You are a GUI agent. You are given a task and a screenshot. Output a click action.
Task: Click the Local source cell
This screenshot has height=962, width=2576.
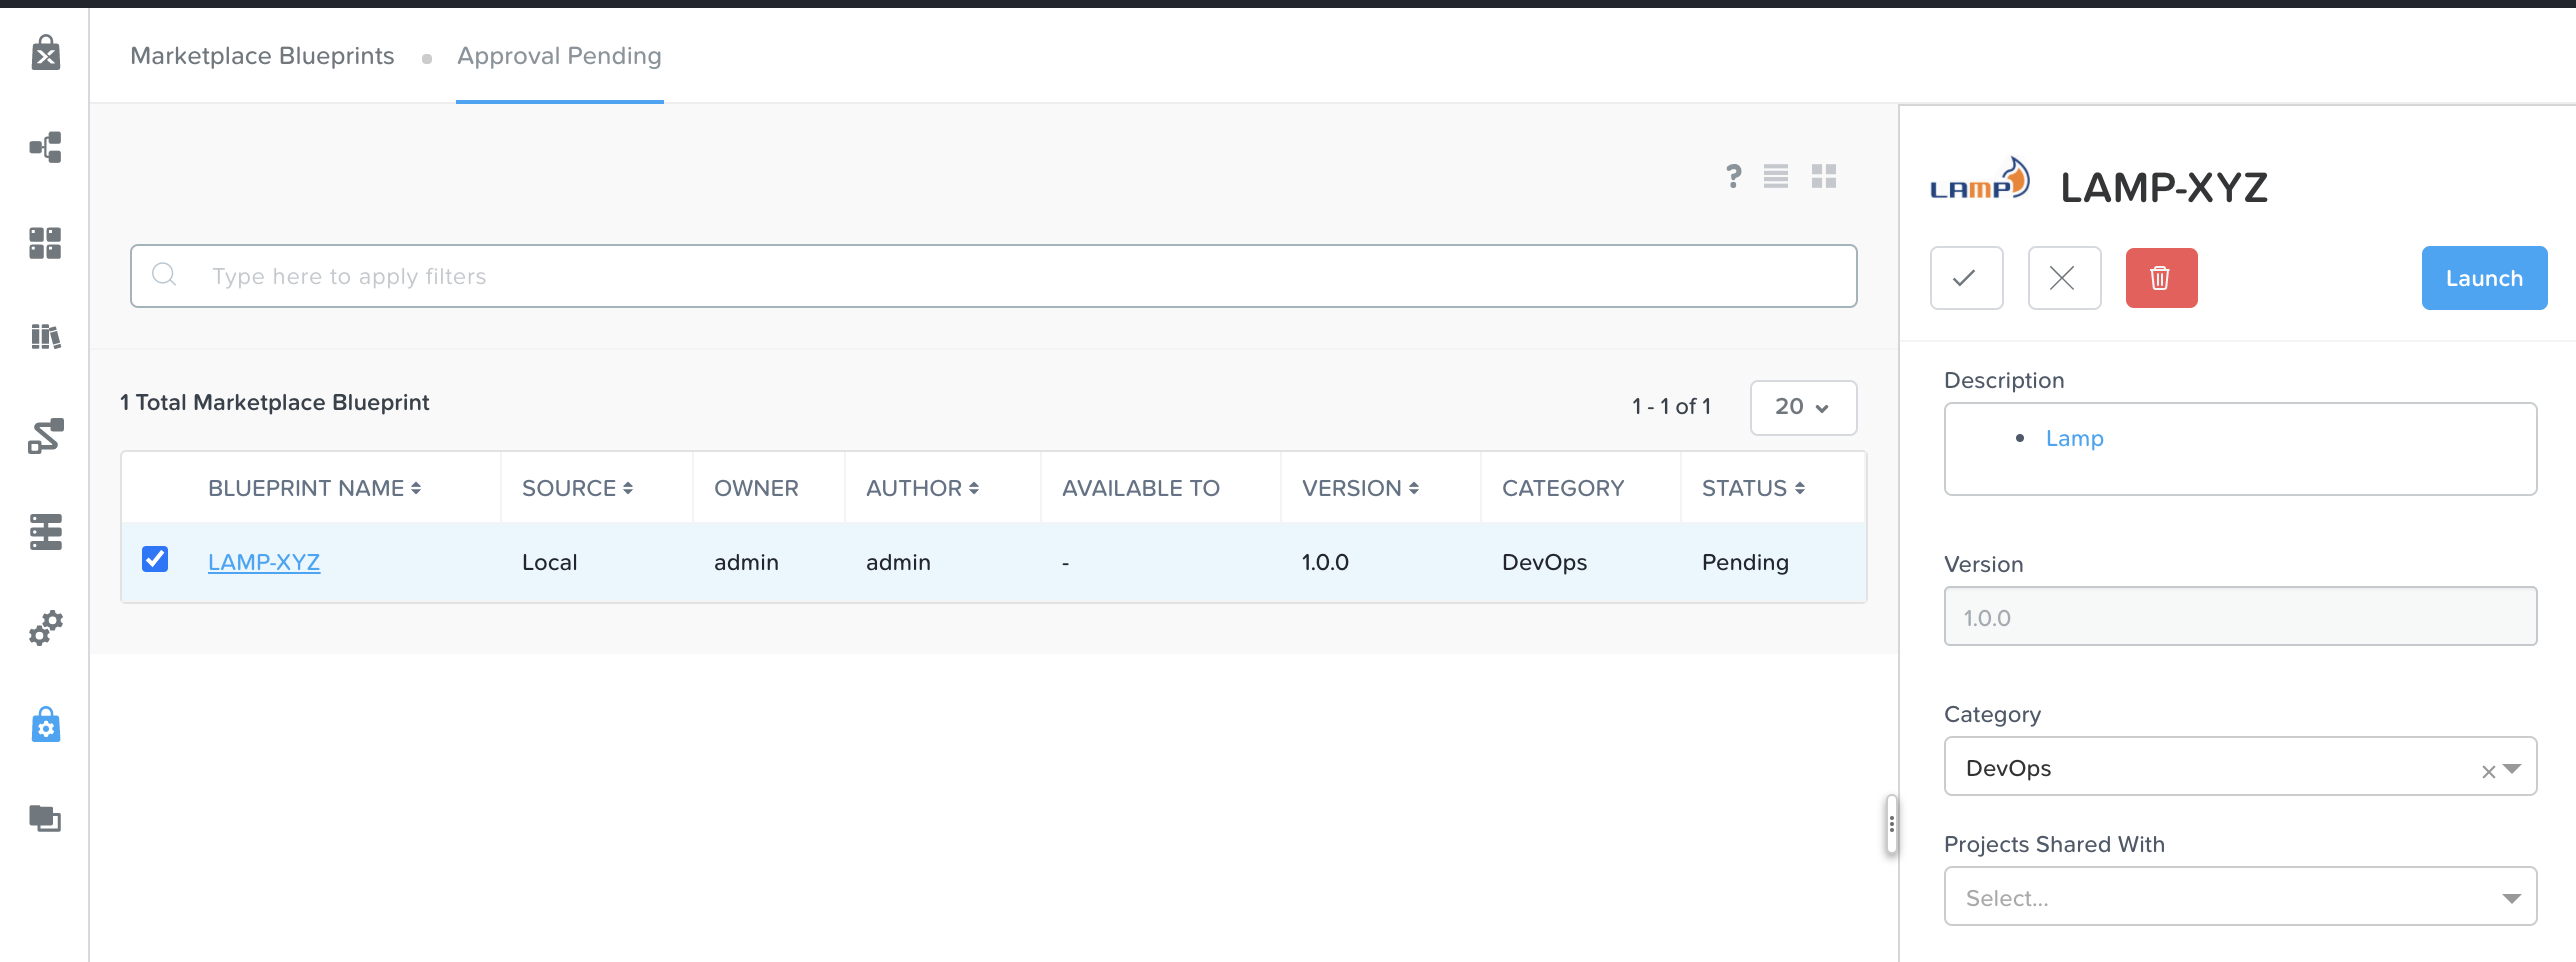pyautogui.click(x=549, y=562)
